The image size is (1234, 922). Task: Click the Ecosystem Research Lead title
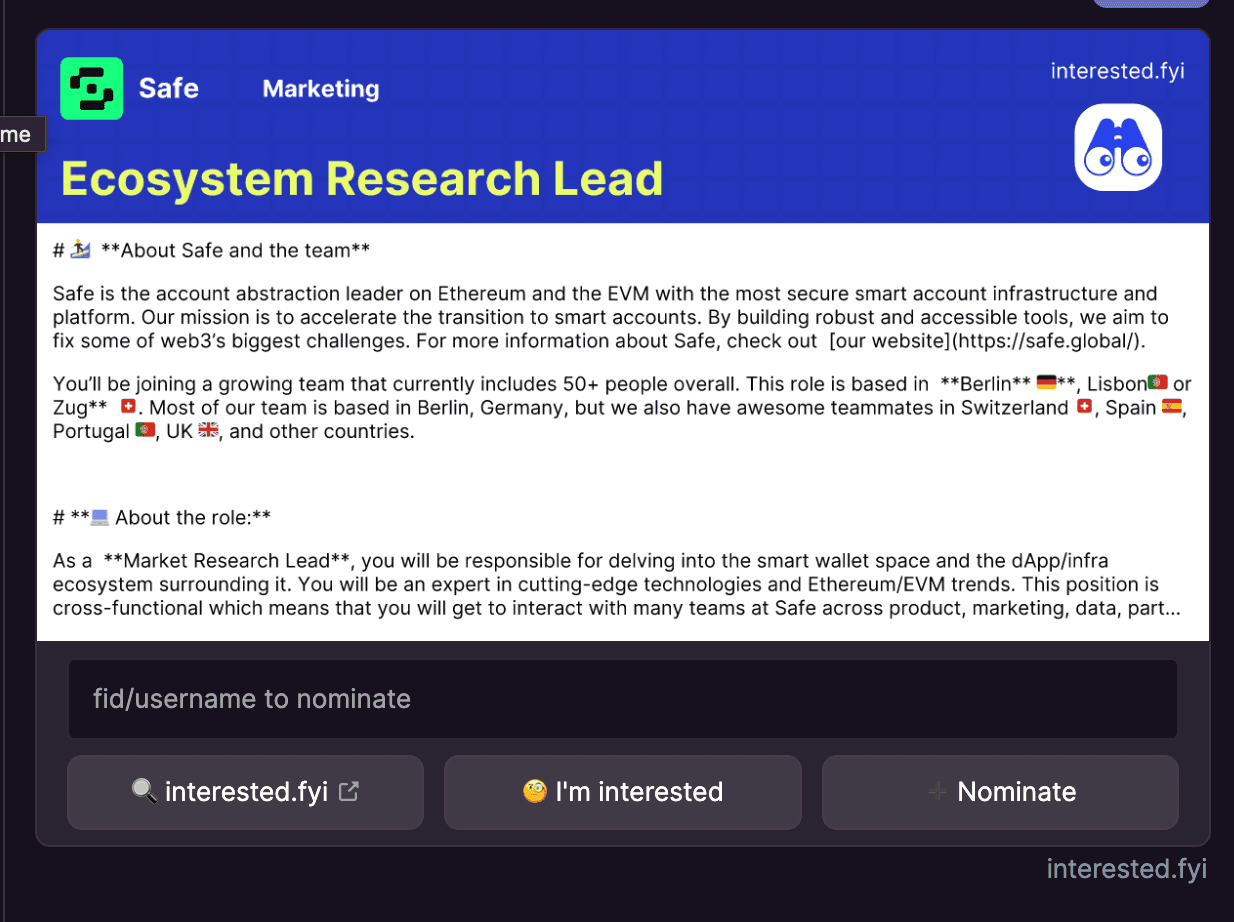[362, 179]
